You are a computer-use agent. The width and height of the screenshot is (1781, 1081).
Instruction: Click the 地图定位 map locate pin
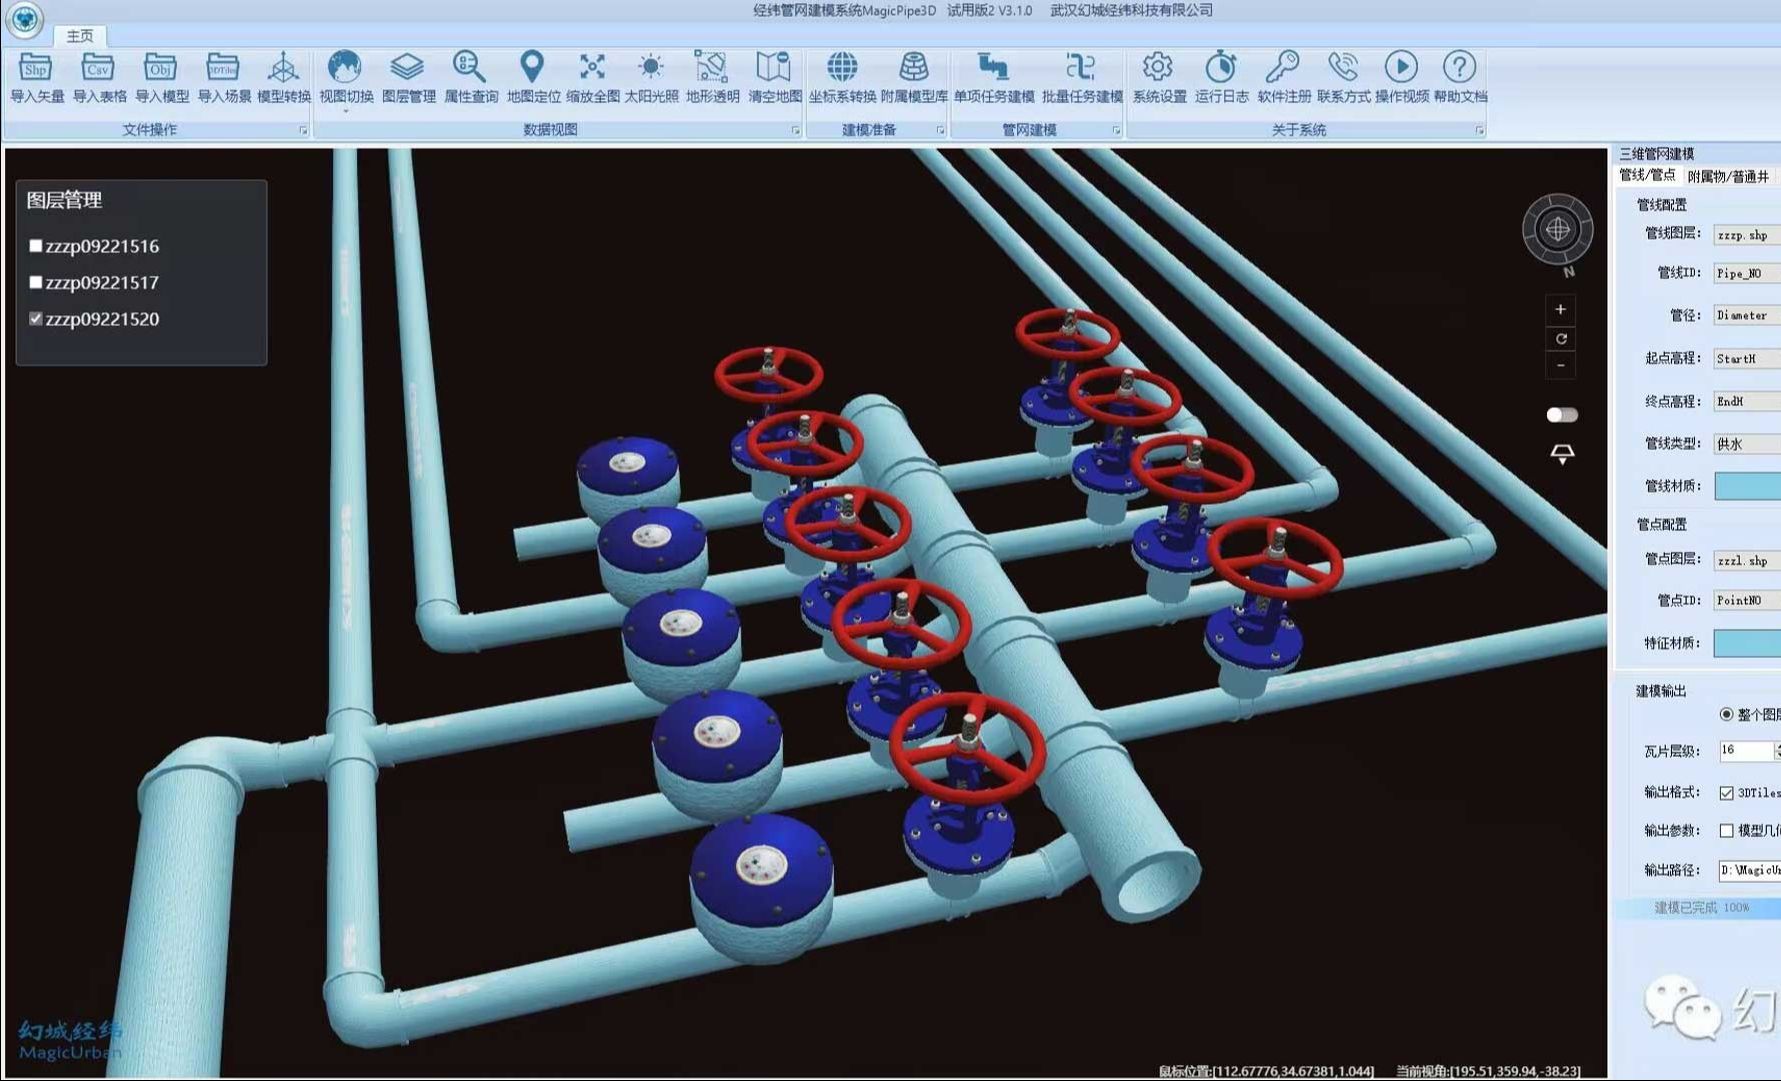[532, 77]
